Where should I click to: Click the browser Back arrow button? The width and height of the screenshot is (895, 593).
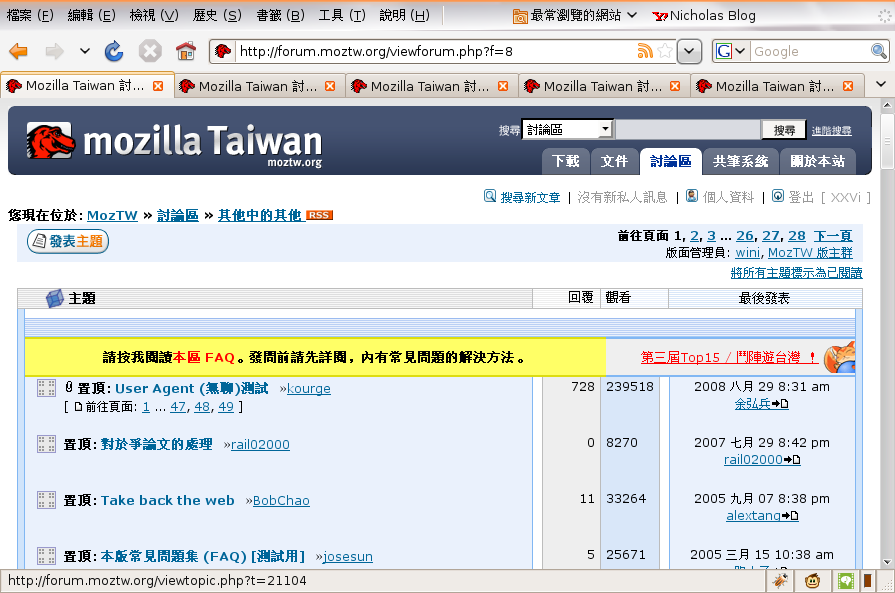pyautogui.click(x=19, y=51)
